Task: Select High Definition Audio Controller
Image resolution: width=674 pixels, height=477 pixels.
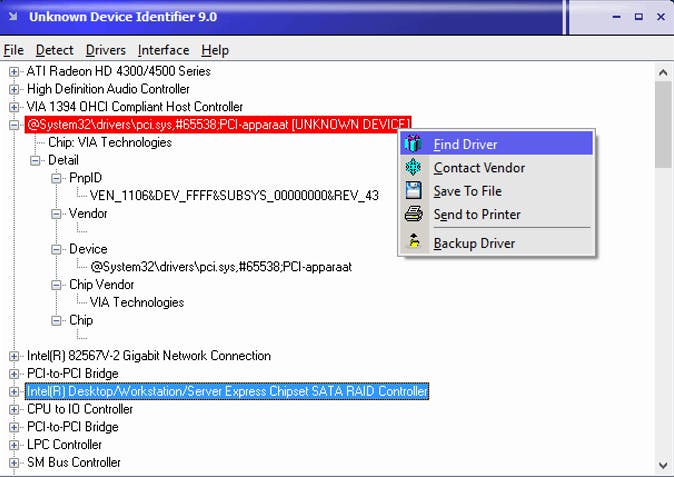Action: (108, 89)
